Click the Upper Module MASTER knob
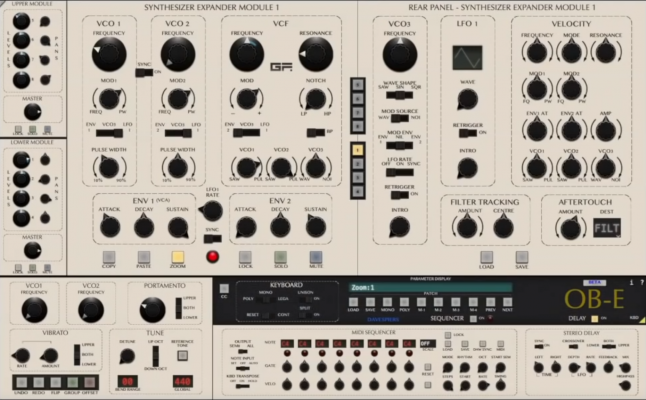 [32, 112]
